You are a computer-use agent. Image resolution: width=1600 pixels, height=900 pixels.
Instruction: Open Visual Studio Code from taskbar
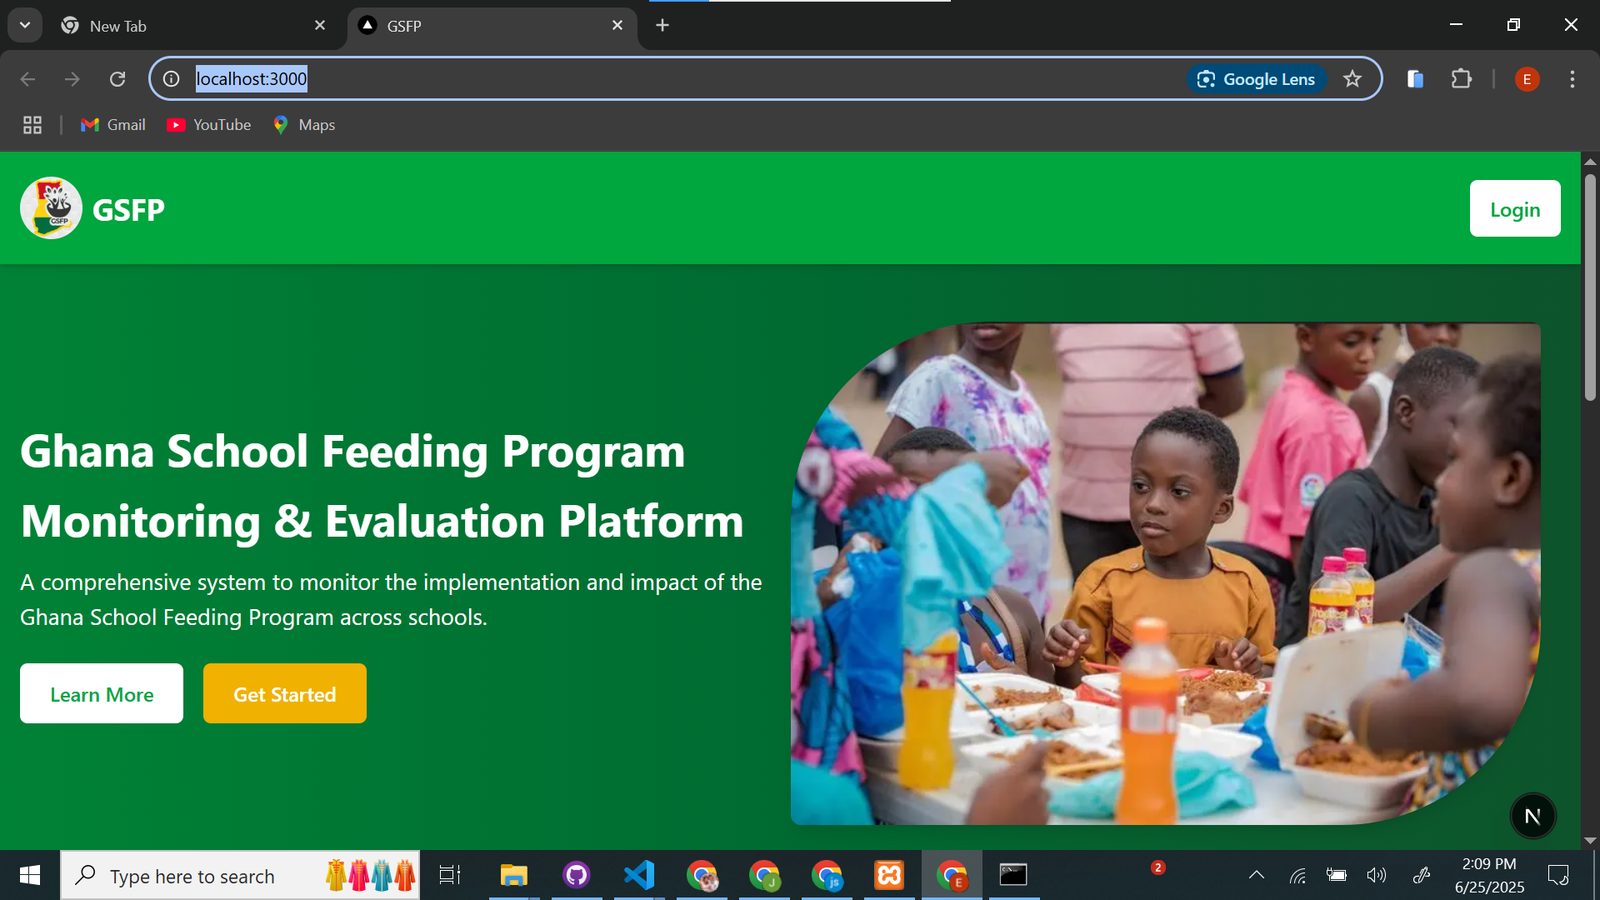point(639,875)
